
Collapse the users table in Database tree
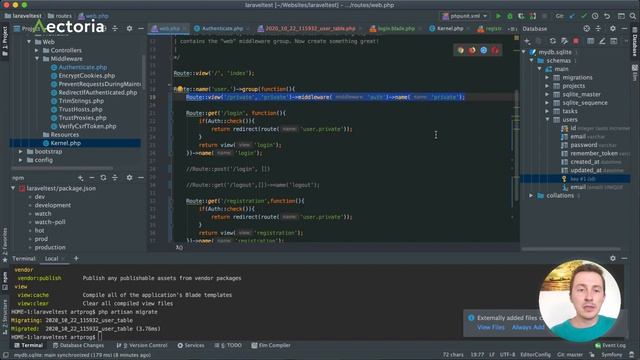(x=547, y=120)
